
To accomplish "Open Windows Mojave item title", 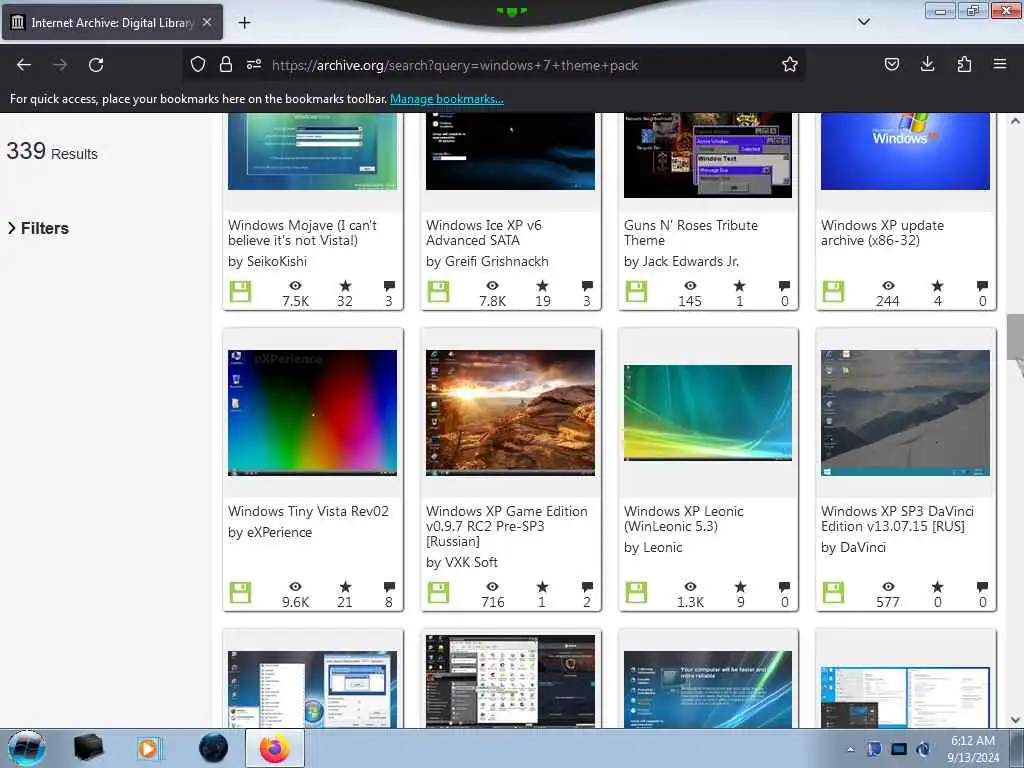I will click(x=302, y=232).
